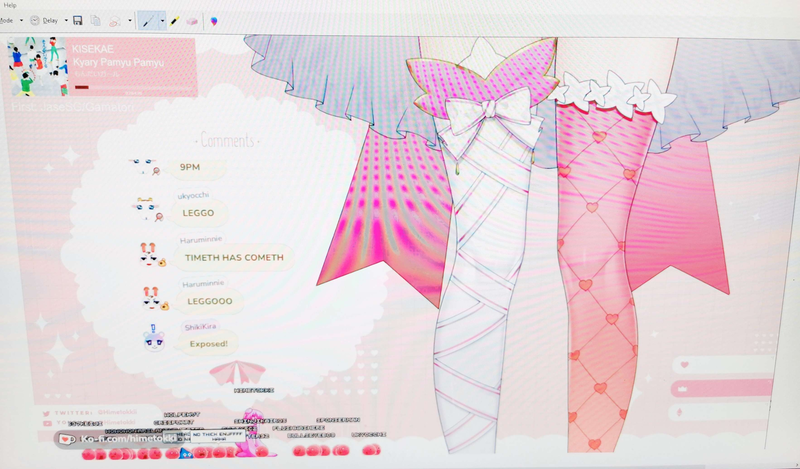The image size is (800, 469).
Task: Click the Send Snip envelope icon
Action: [115, 20]
